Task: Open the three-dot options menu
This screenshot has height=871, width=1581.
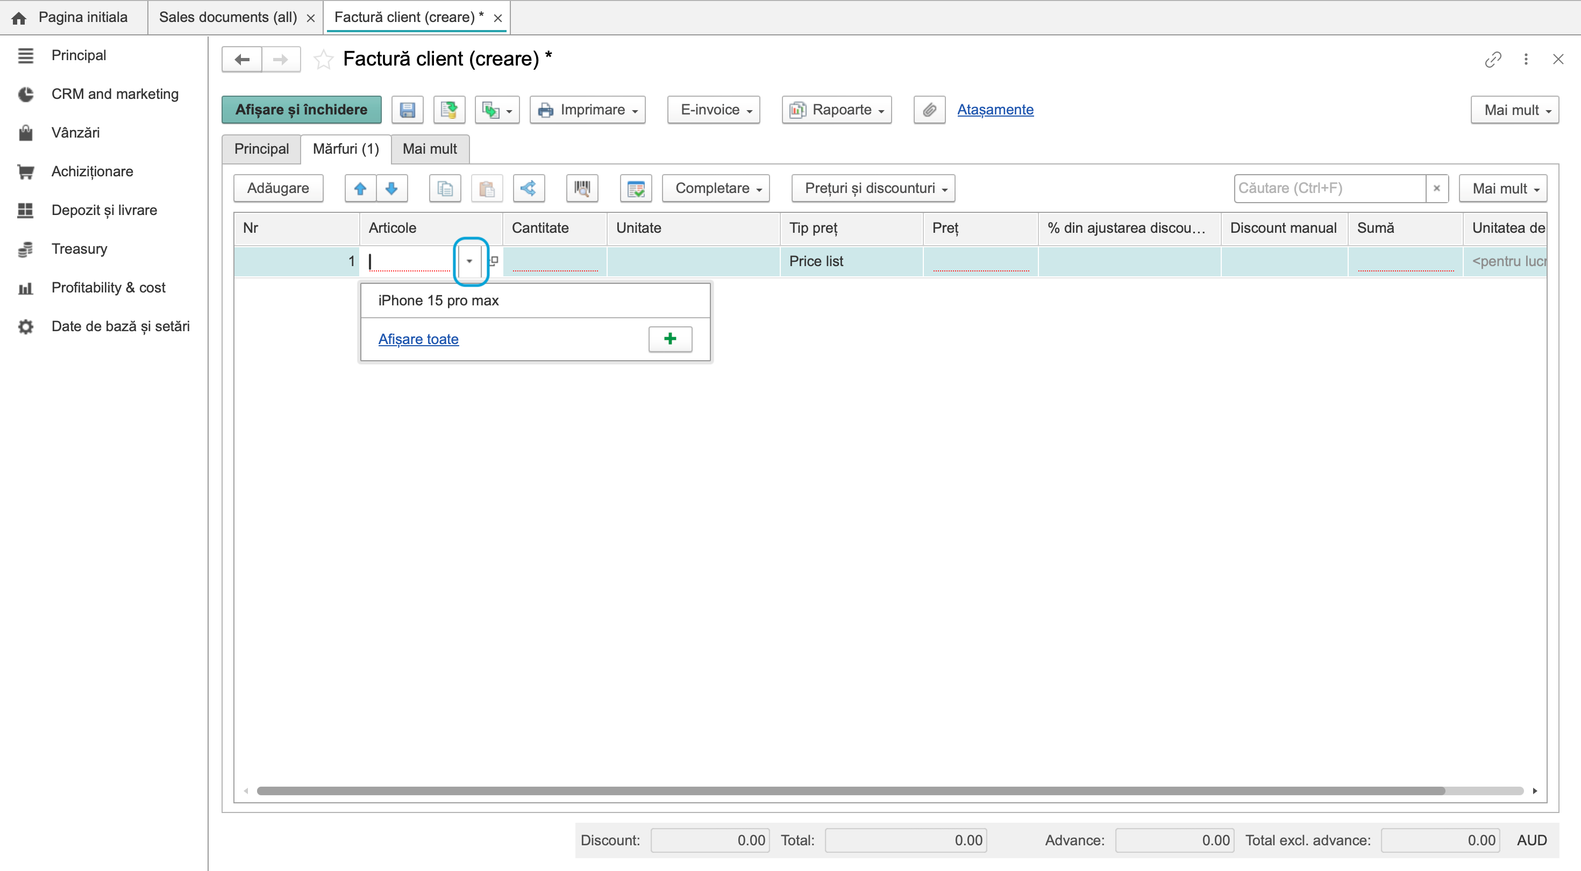Action: (x=1526, y=60)
